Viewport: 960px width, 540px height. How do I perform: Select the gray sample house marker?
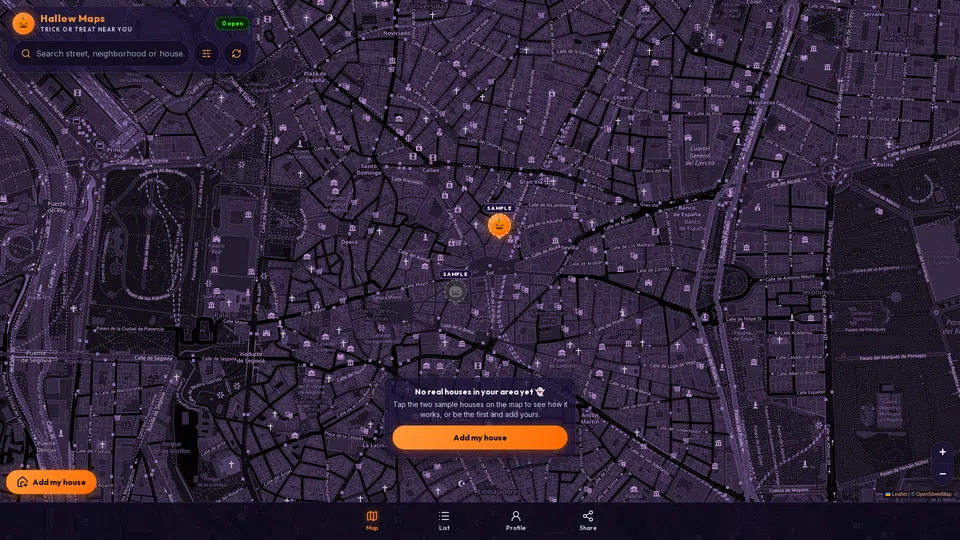pyautogui.click(x=456, y=292)
